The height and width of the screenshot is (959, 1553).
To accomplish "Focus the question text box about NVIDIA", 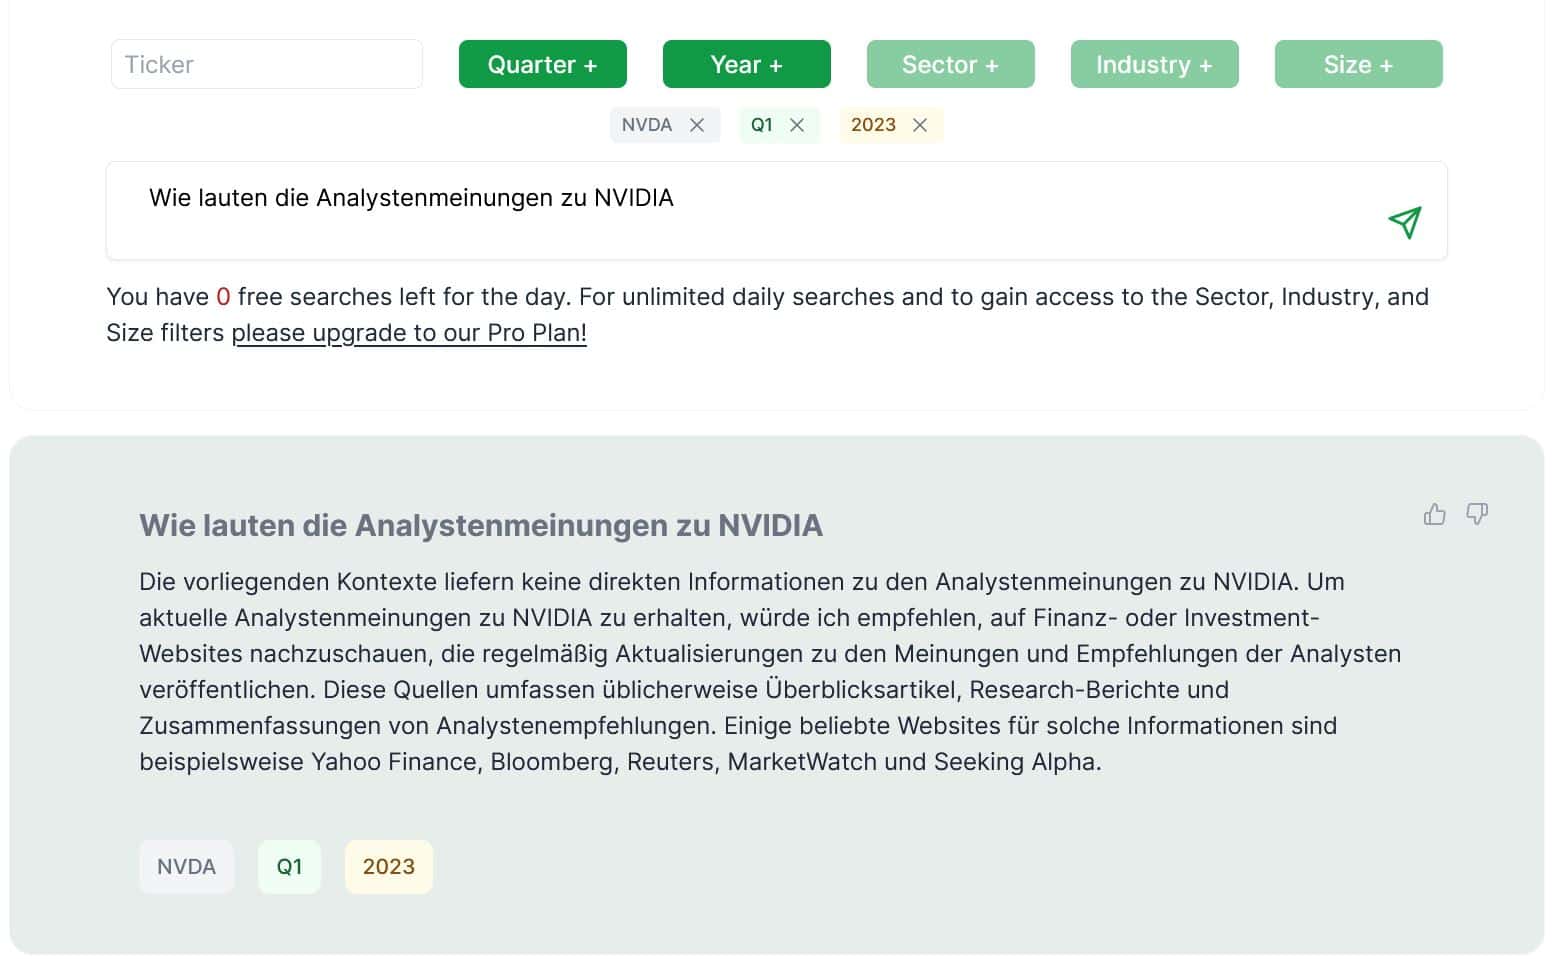I will (777, 210).
